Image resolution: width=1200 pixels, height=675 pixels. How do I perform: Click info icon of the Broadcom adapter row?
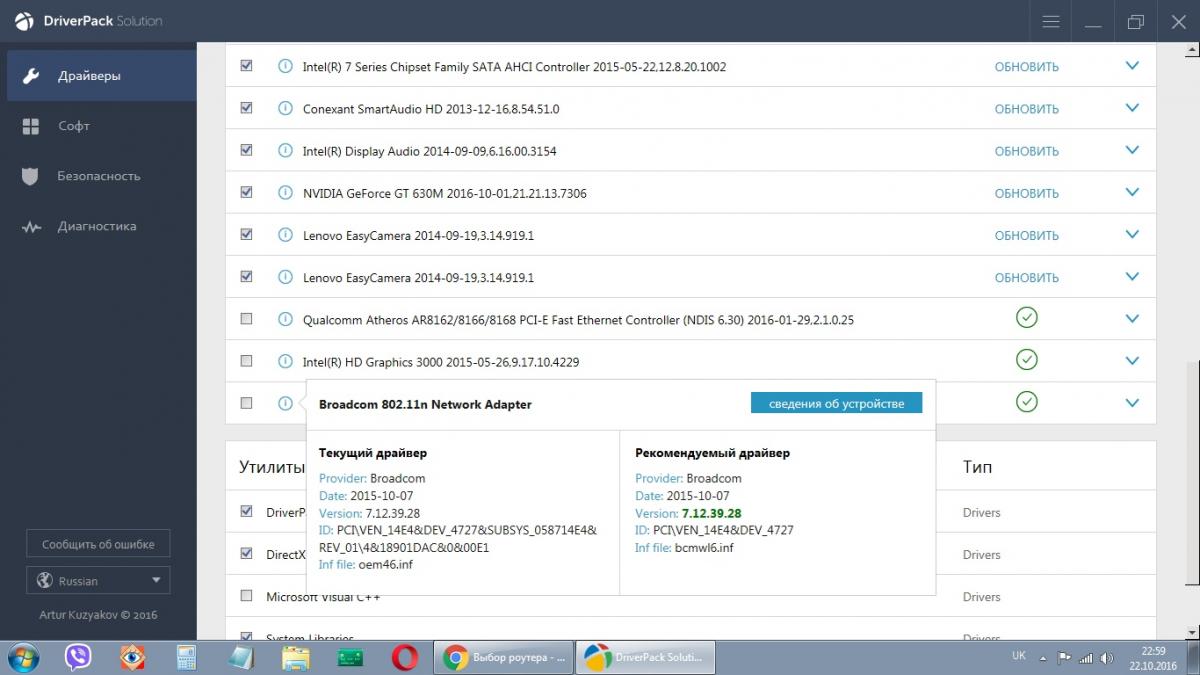tap(285, 404)
